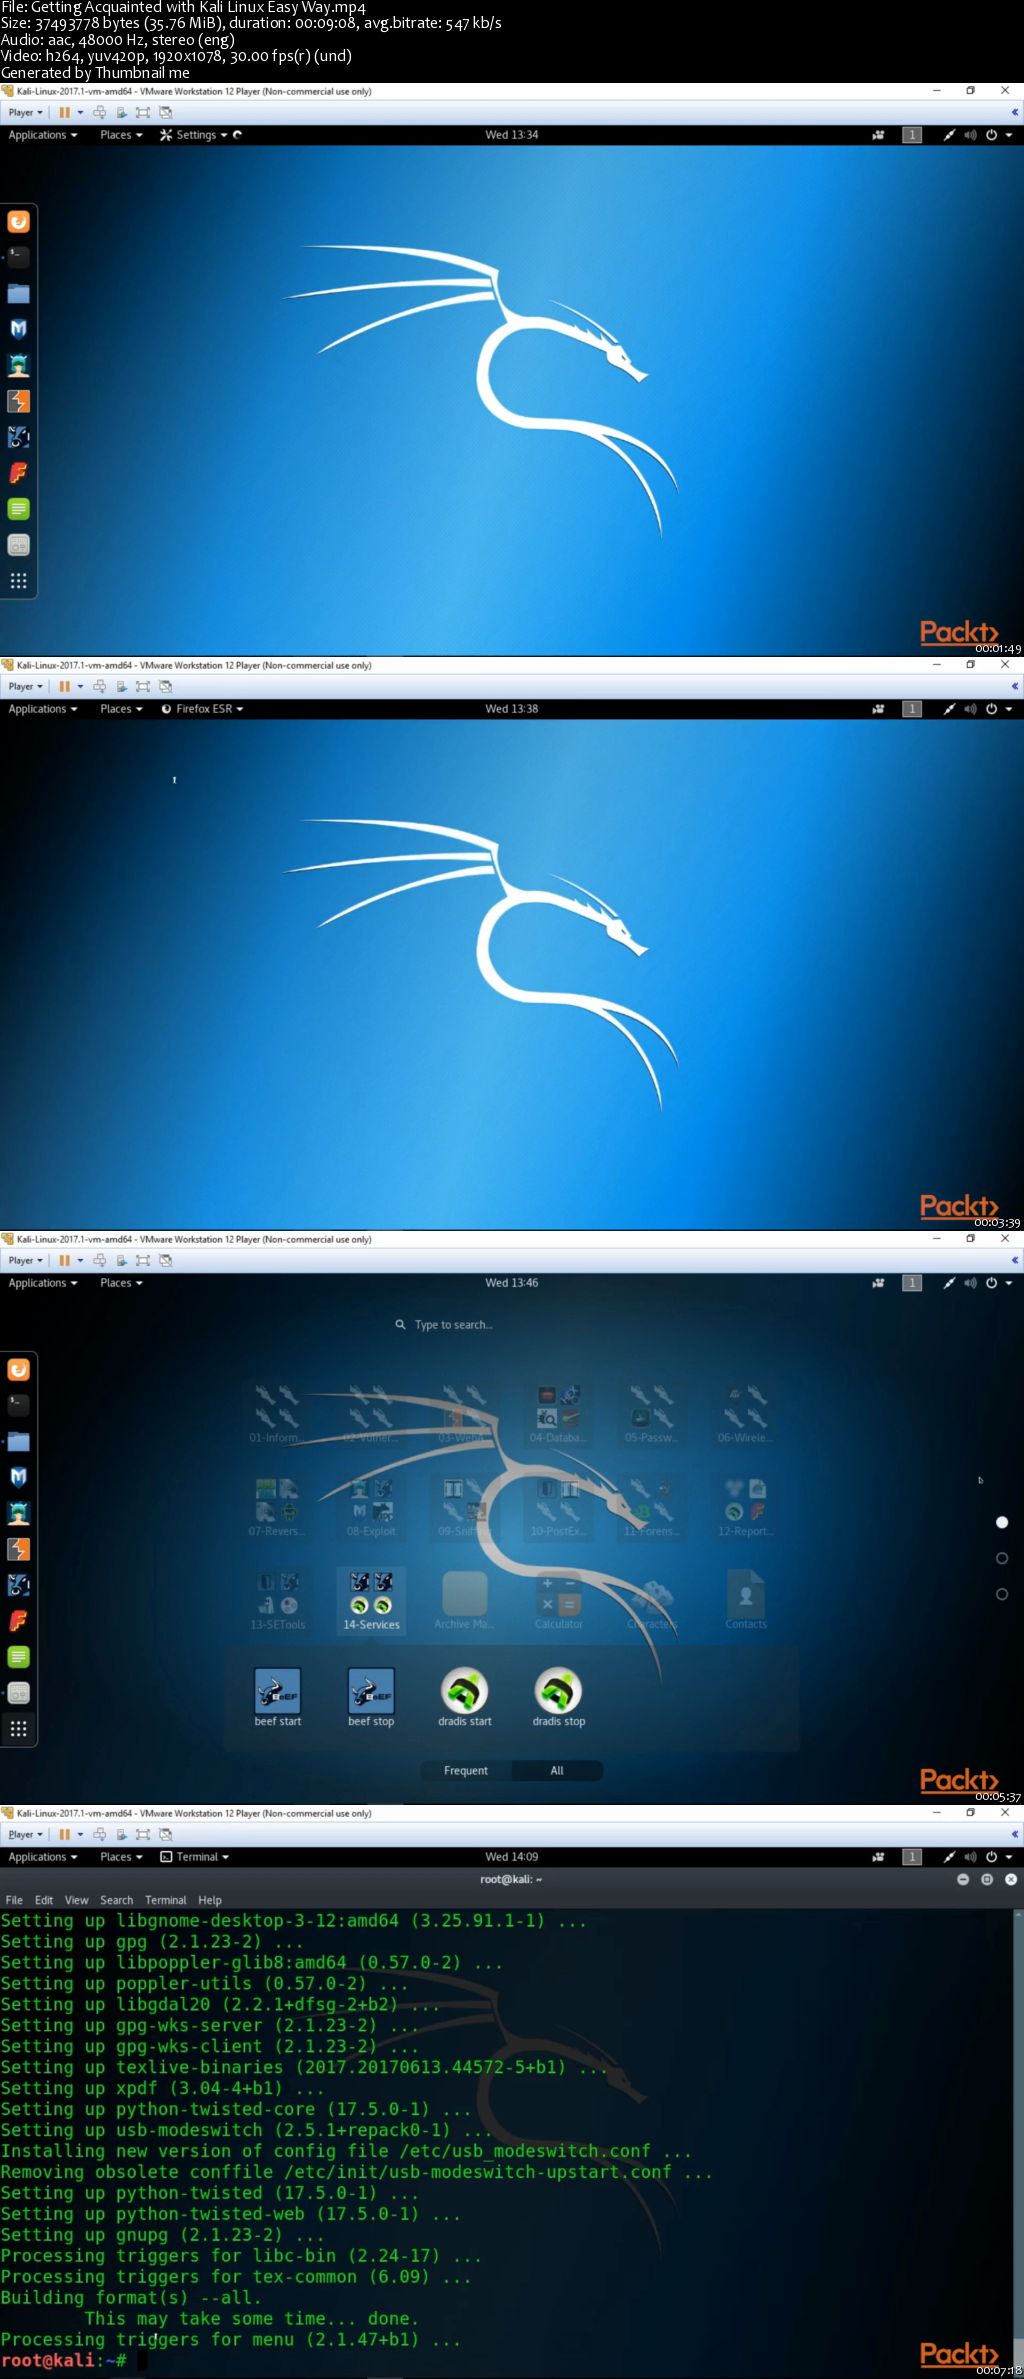1024x2379 pixels.
Task: Select second page indicator dot in 13:46 frame
Action: [x=1002, y=1558]
